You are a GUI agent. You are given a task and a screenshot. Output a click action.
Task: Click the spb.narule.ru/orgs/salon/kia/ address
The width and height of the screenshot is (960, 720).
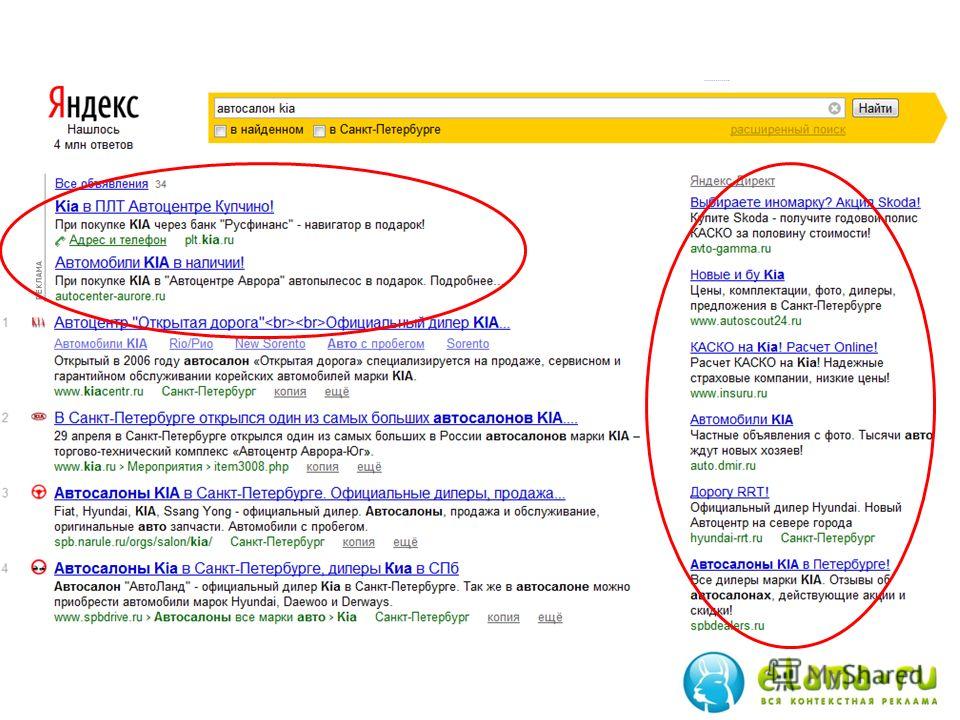coord(133,542)
